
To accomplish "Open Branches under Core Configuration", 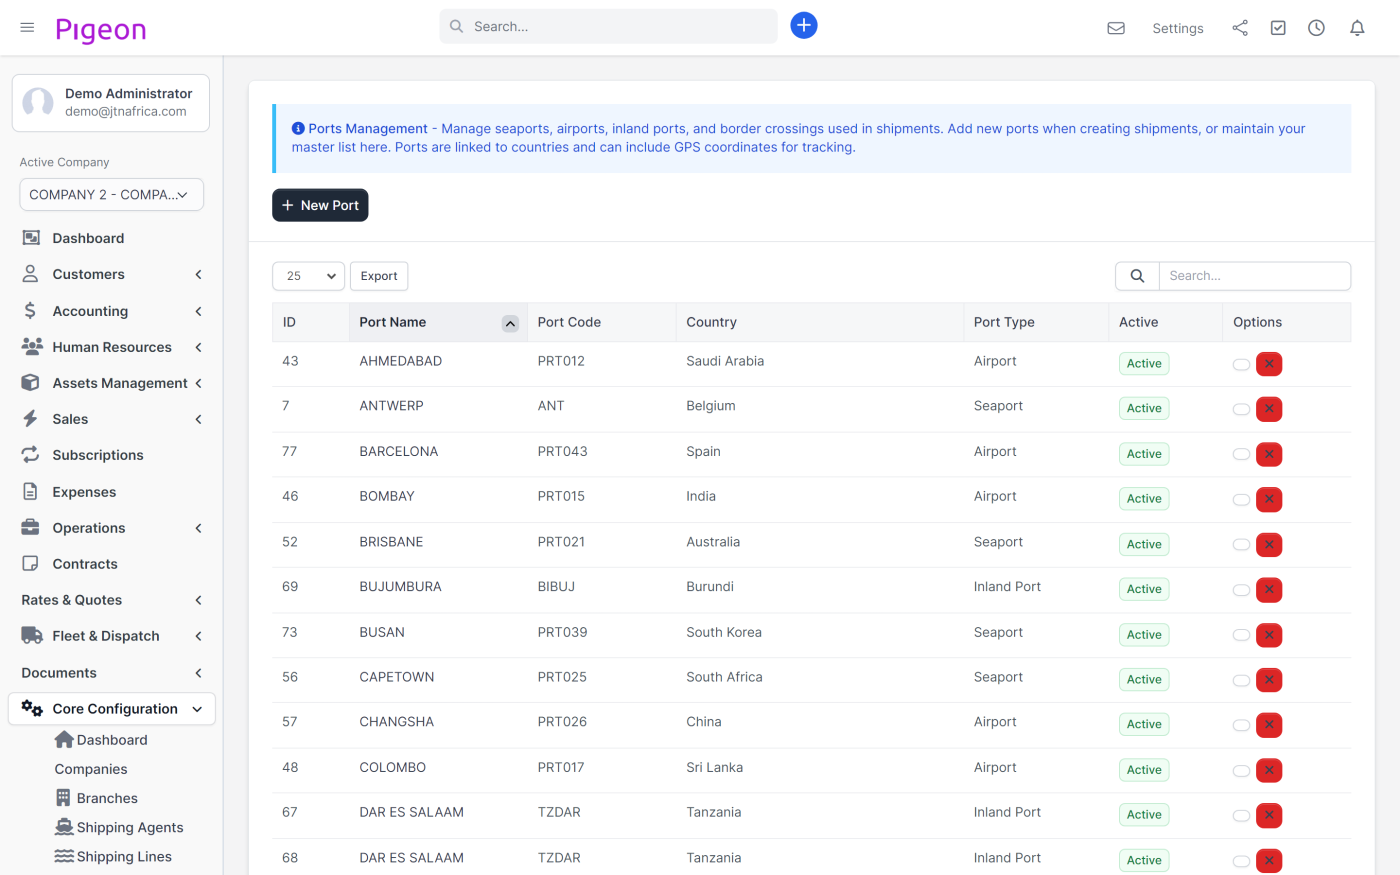I will tap(96, 798).
